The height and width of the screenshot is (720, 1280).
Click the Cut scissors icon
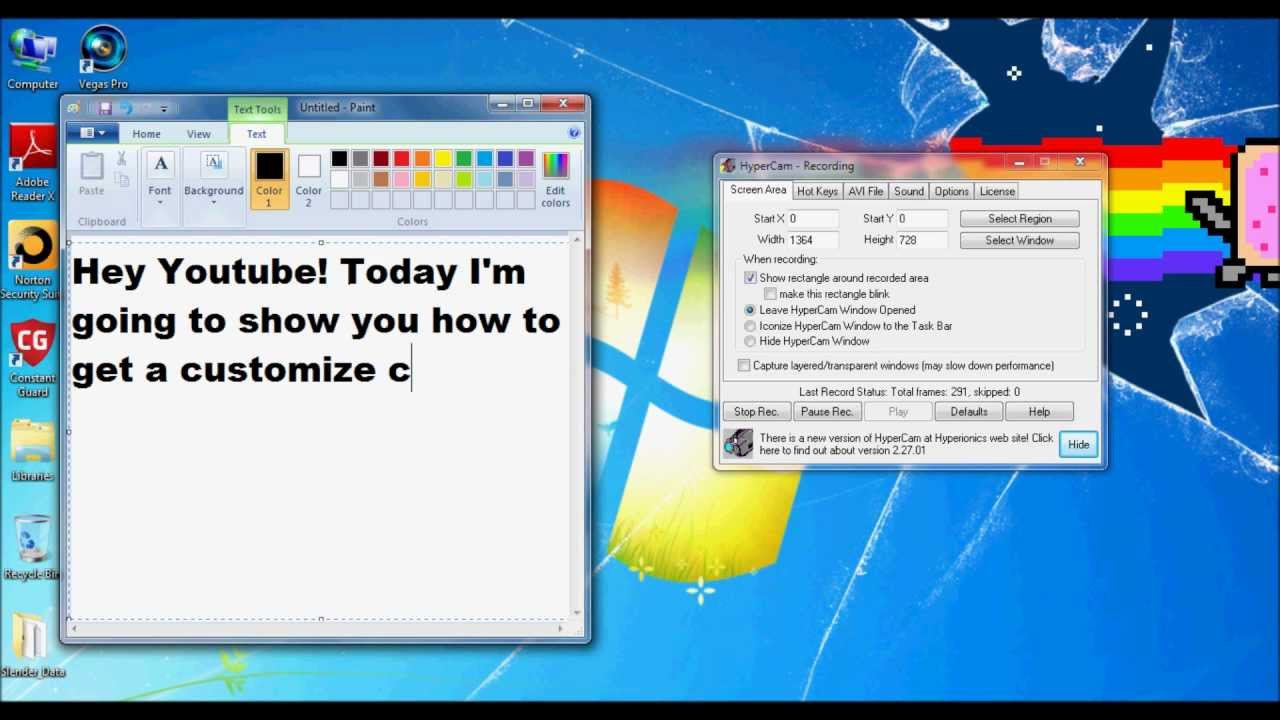pyautogui.click(x=122, y=159)
